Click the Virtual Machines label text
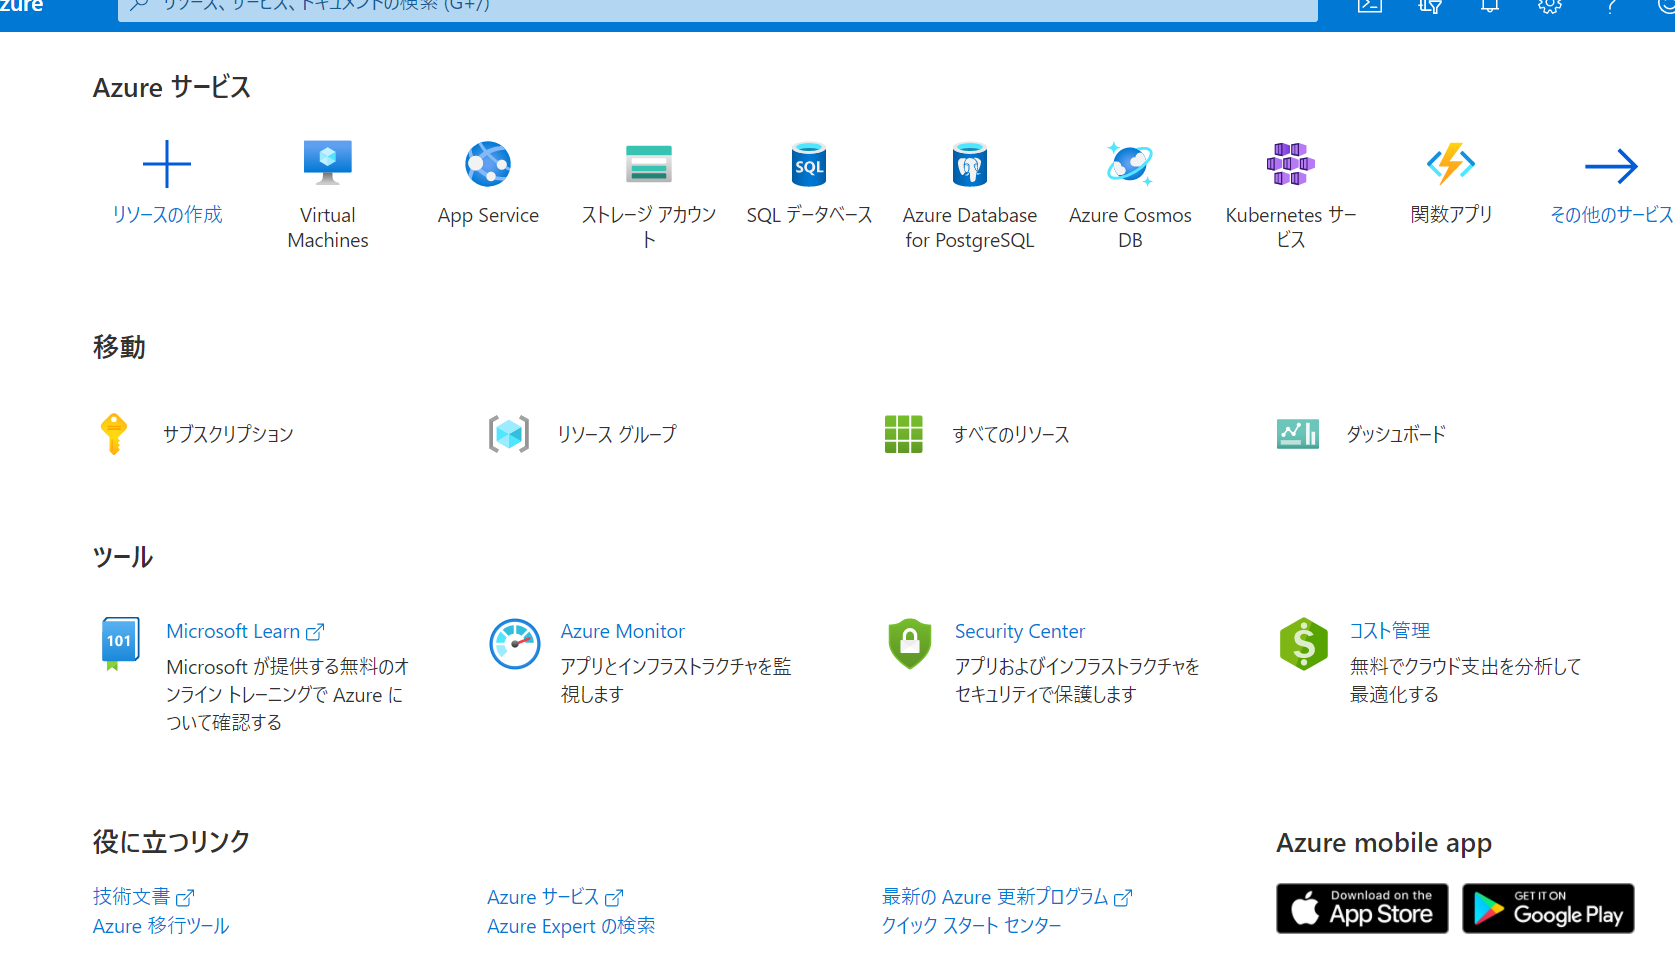The width and height of the screenshot is (1675, 975). [x=328, y=228]
